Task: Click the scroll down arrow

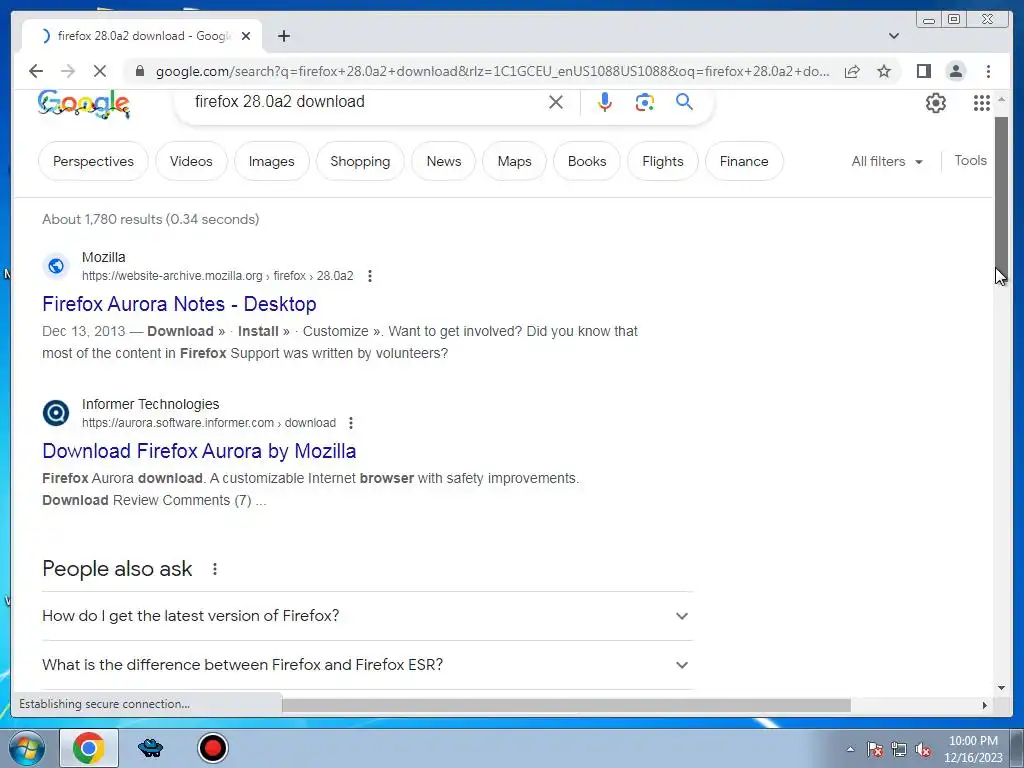Action: pyautogui.click(x=1001, y=687)
